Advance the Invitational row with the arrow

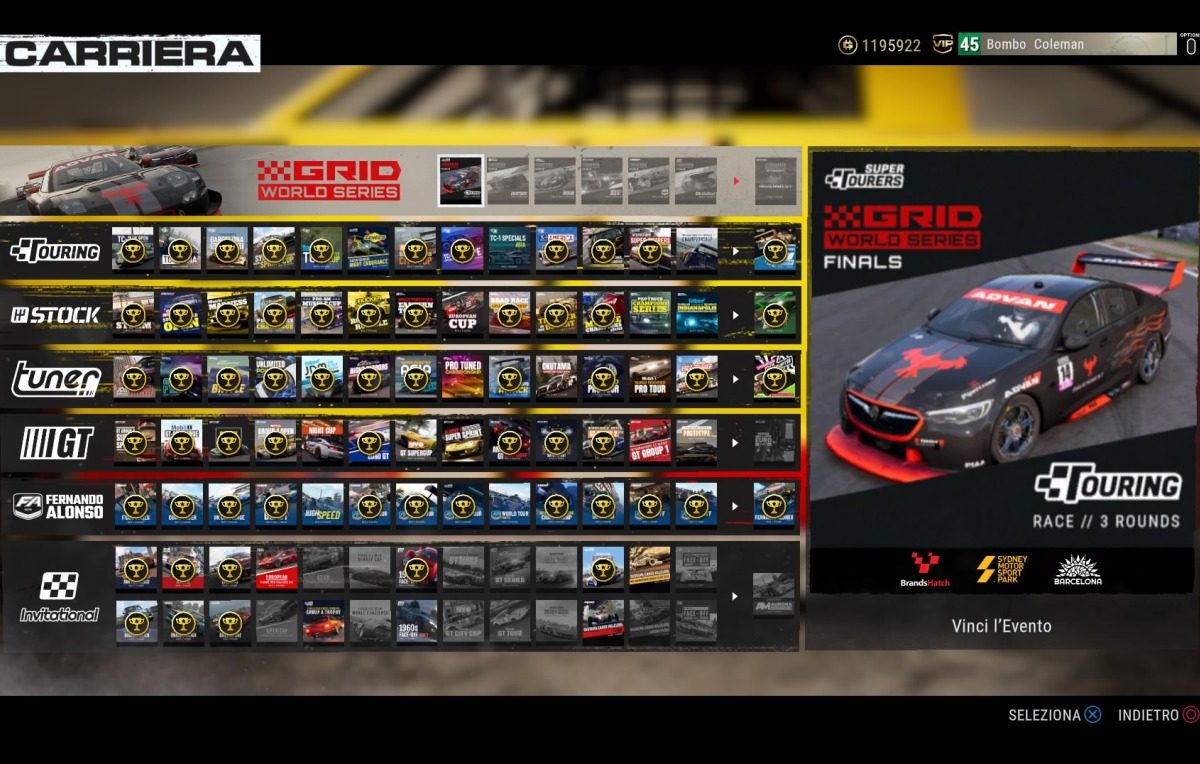737,597
